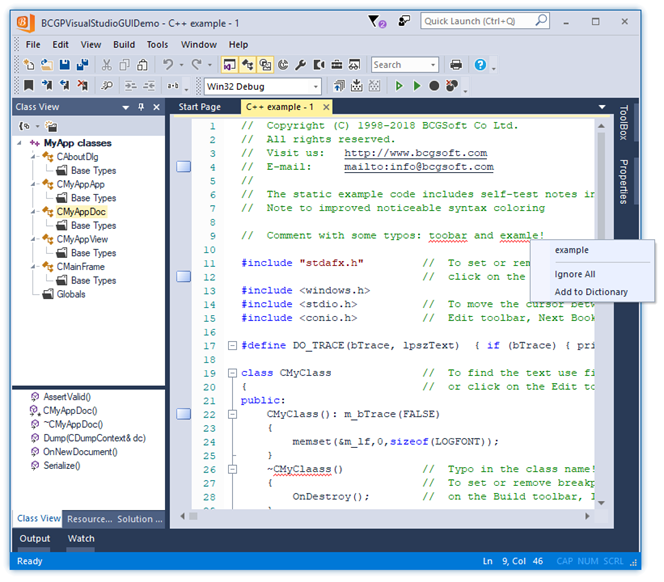Collapse the class CMyClass outline box
Viewport: 664px width, 582px height.
[x=232, y=373]
